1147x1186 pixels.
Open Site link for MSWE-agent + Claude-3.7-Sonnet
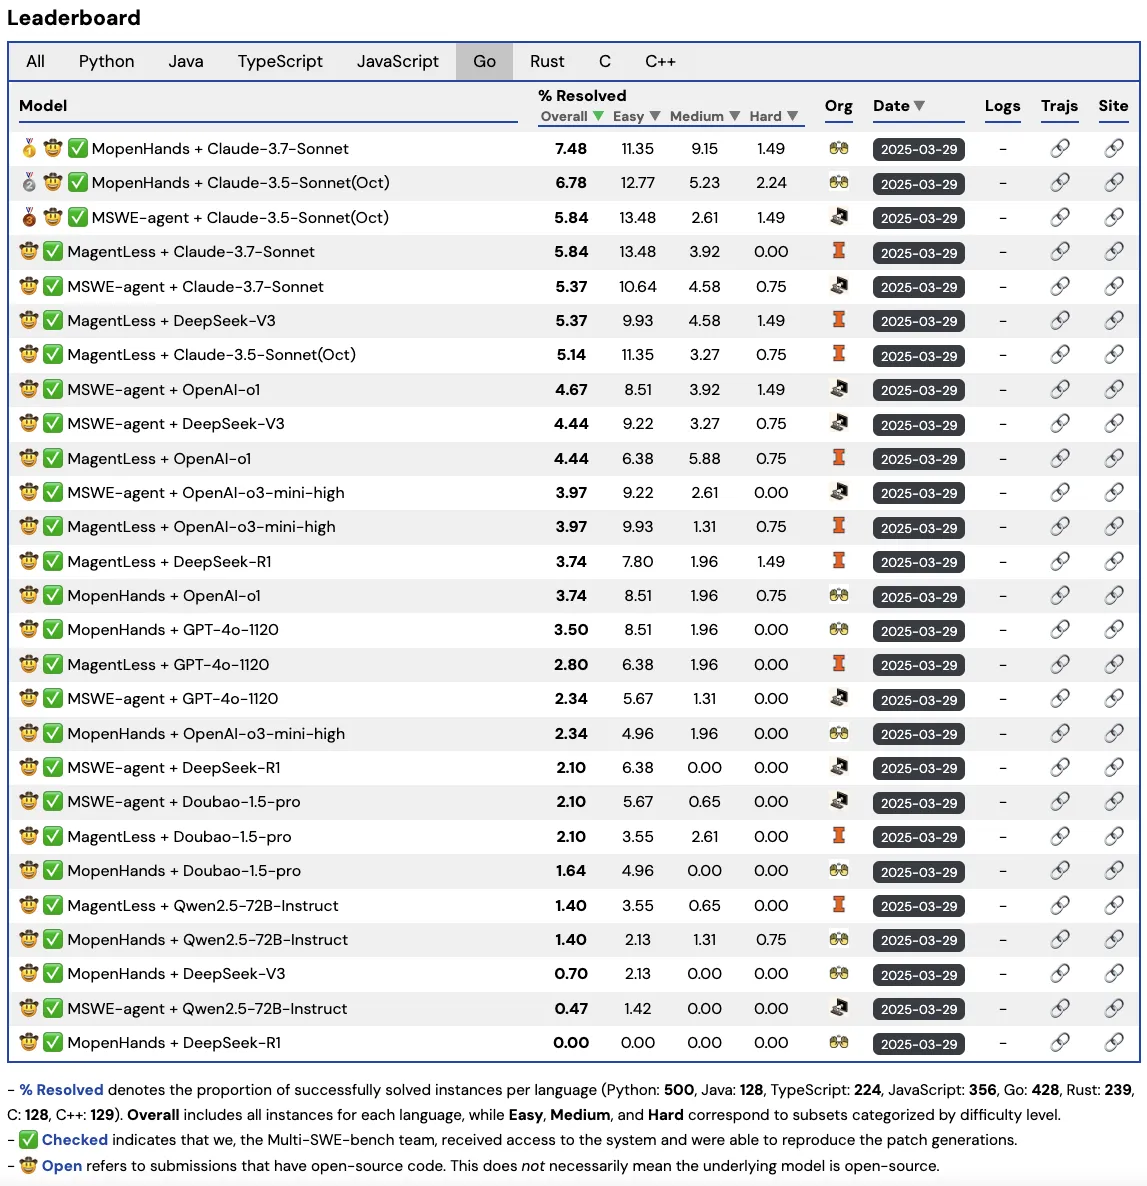[x=1113, y=286]
